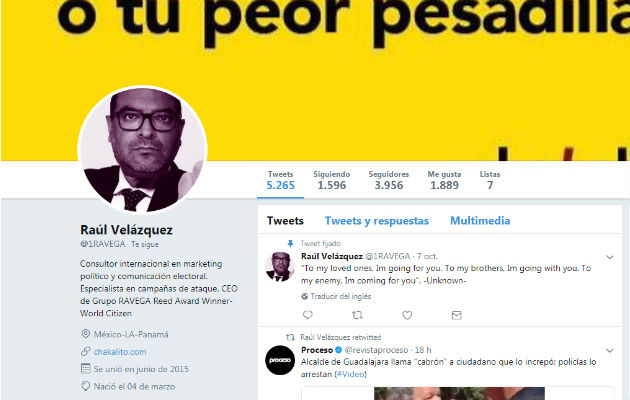Click the large circular profile photo
The image size is (630, 400).
pos(142,149)
